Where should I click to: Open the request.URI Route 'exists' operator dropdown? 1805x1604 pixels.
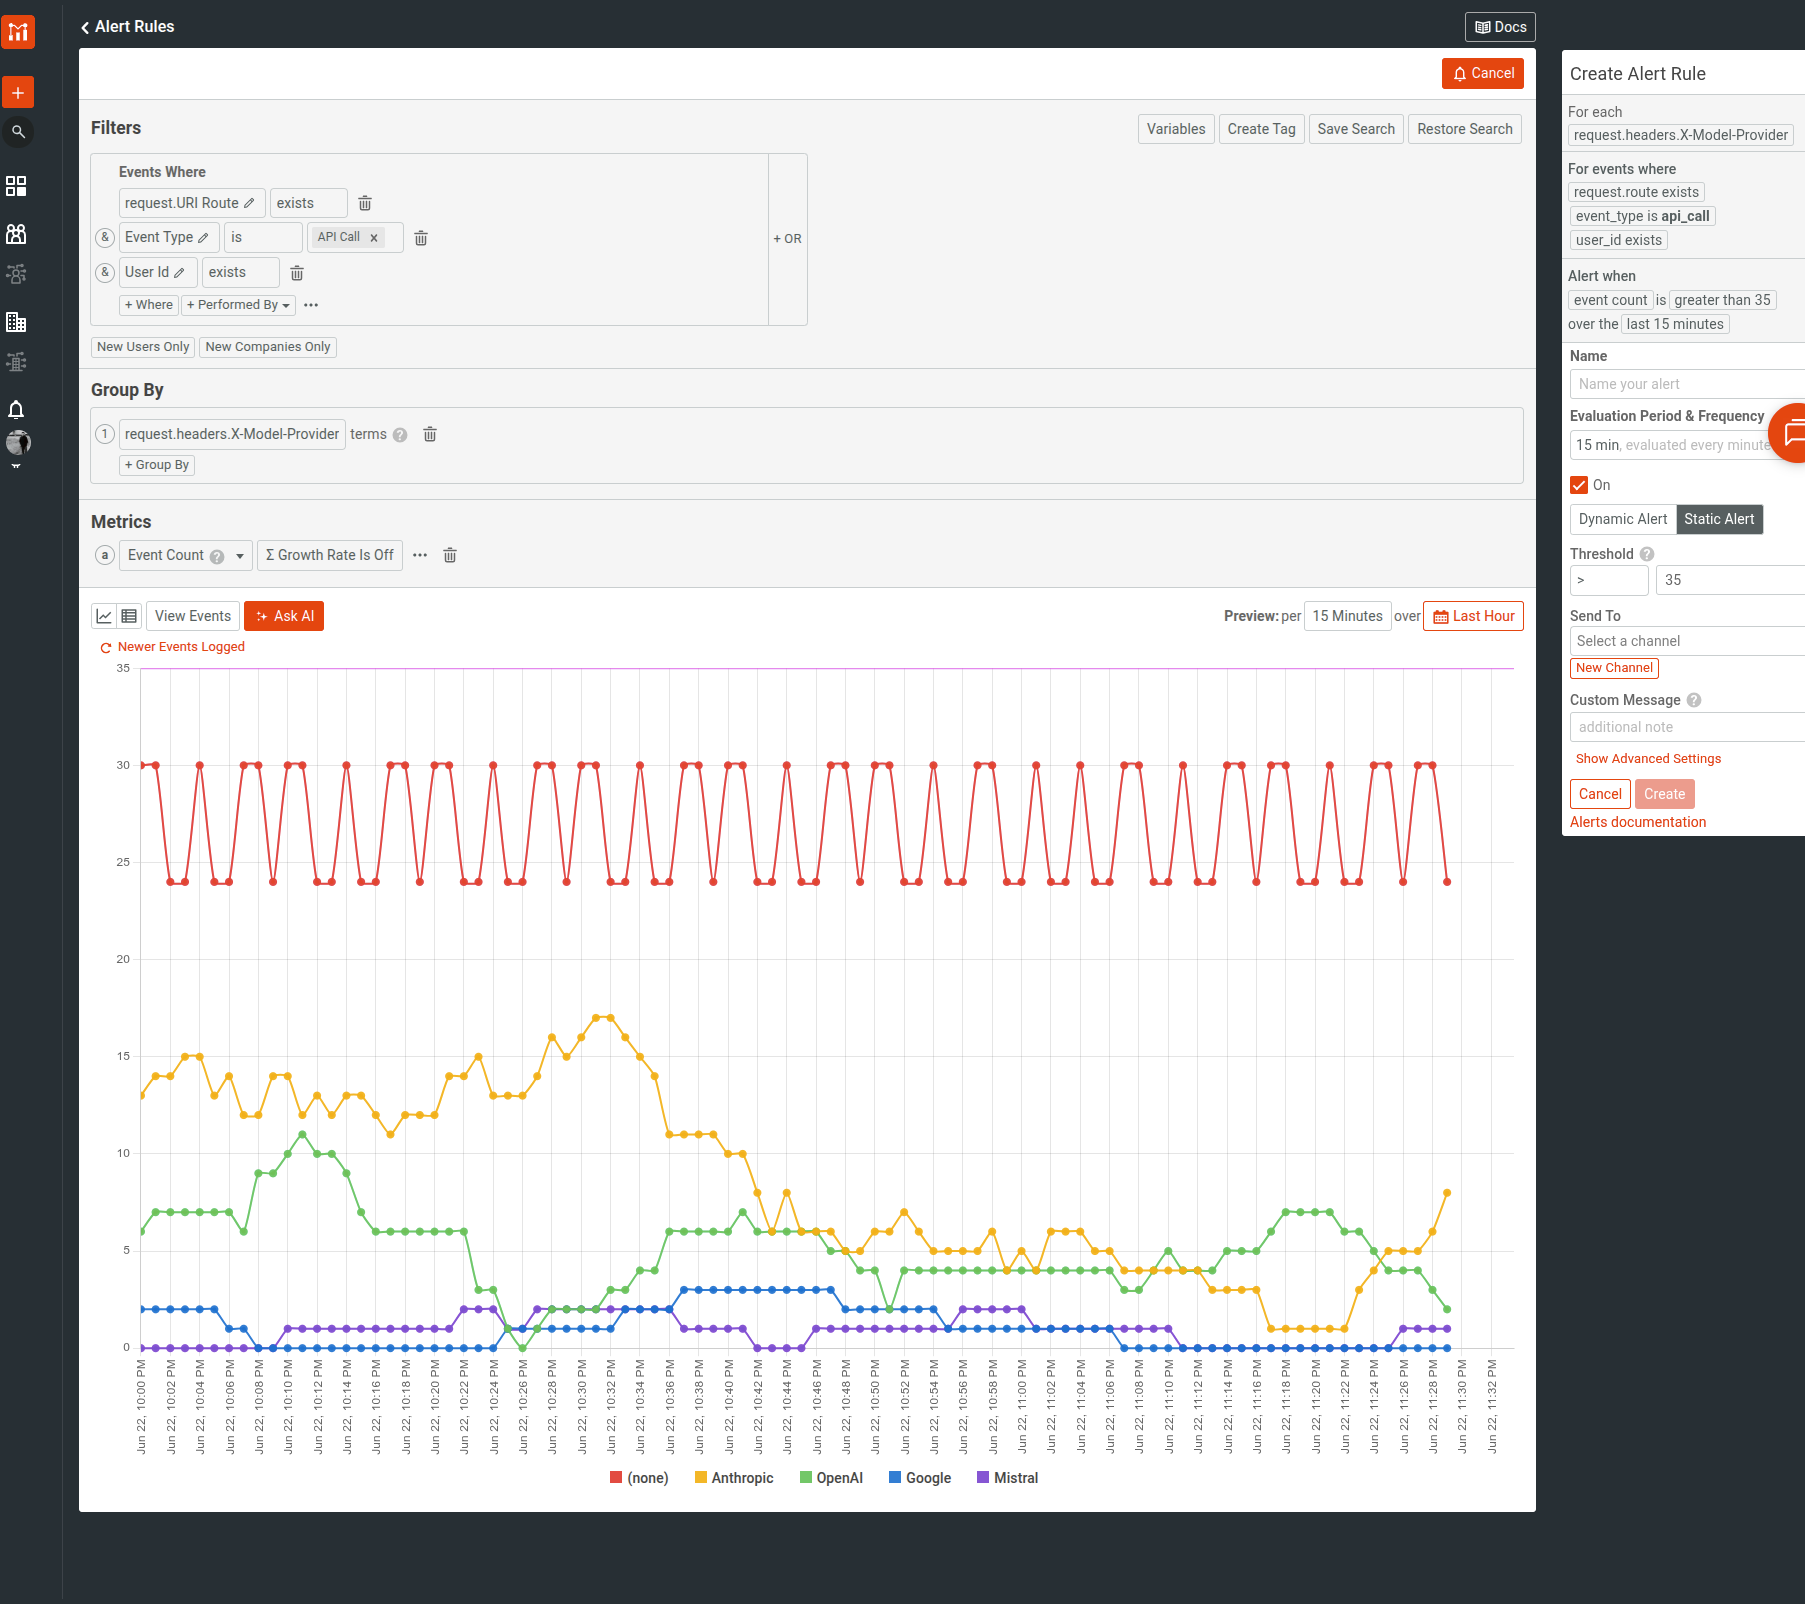click(309, 203)
